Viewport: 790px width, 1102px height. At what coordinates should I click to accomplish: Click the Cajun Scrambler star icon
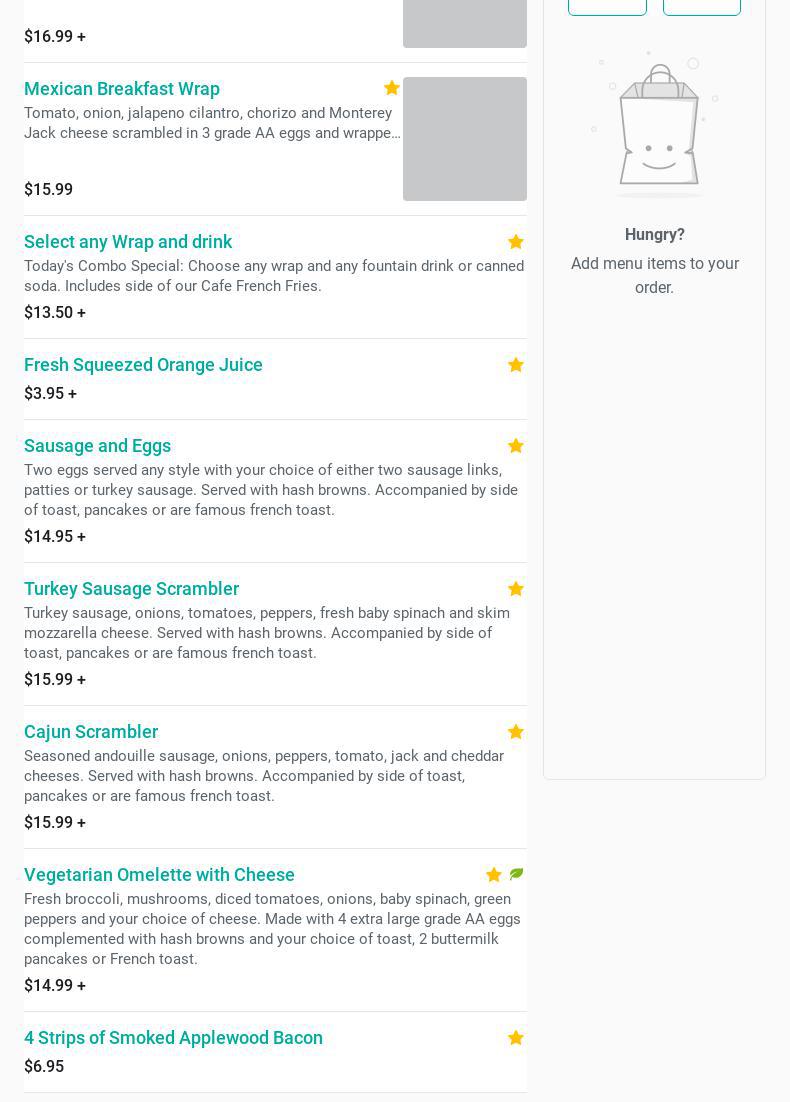pyautogui.click(x=516, y=732)
